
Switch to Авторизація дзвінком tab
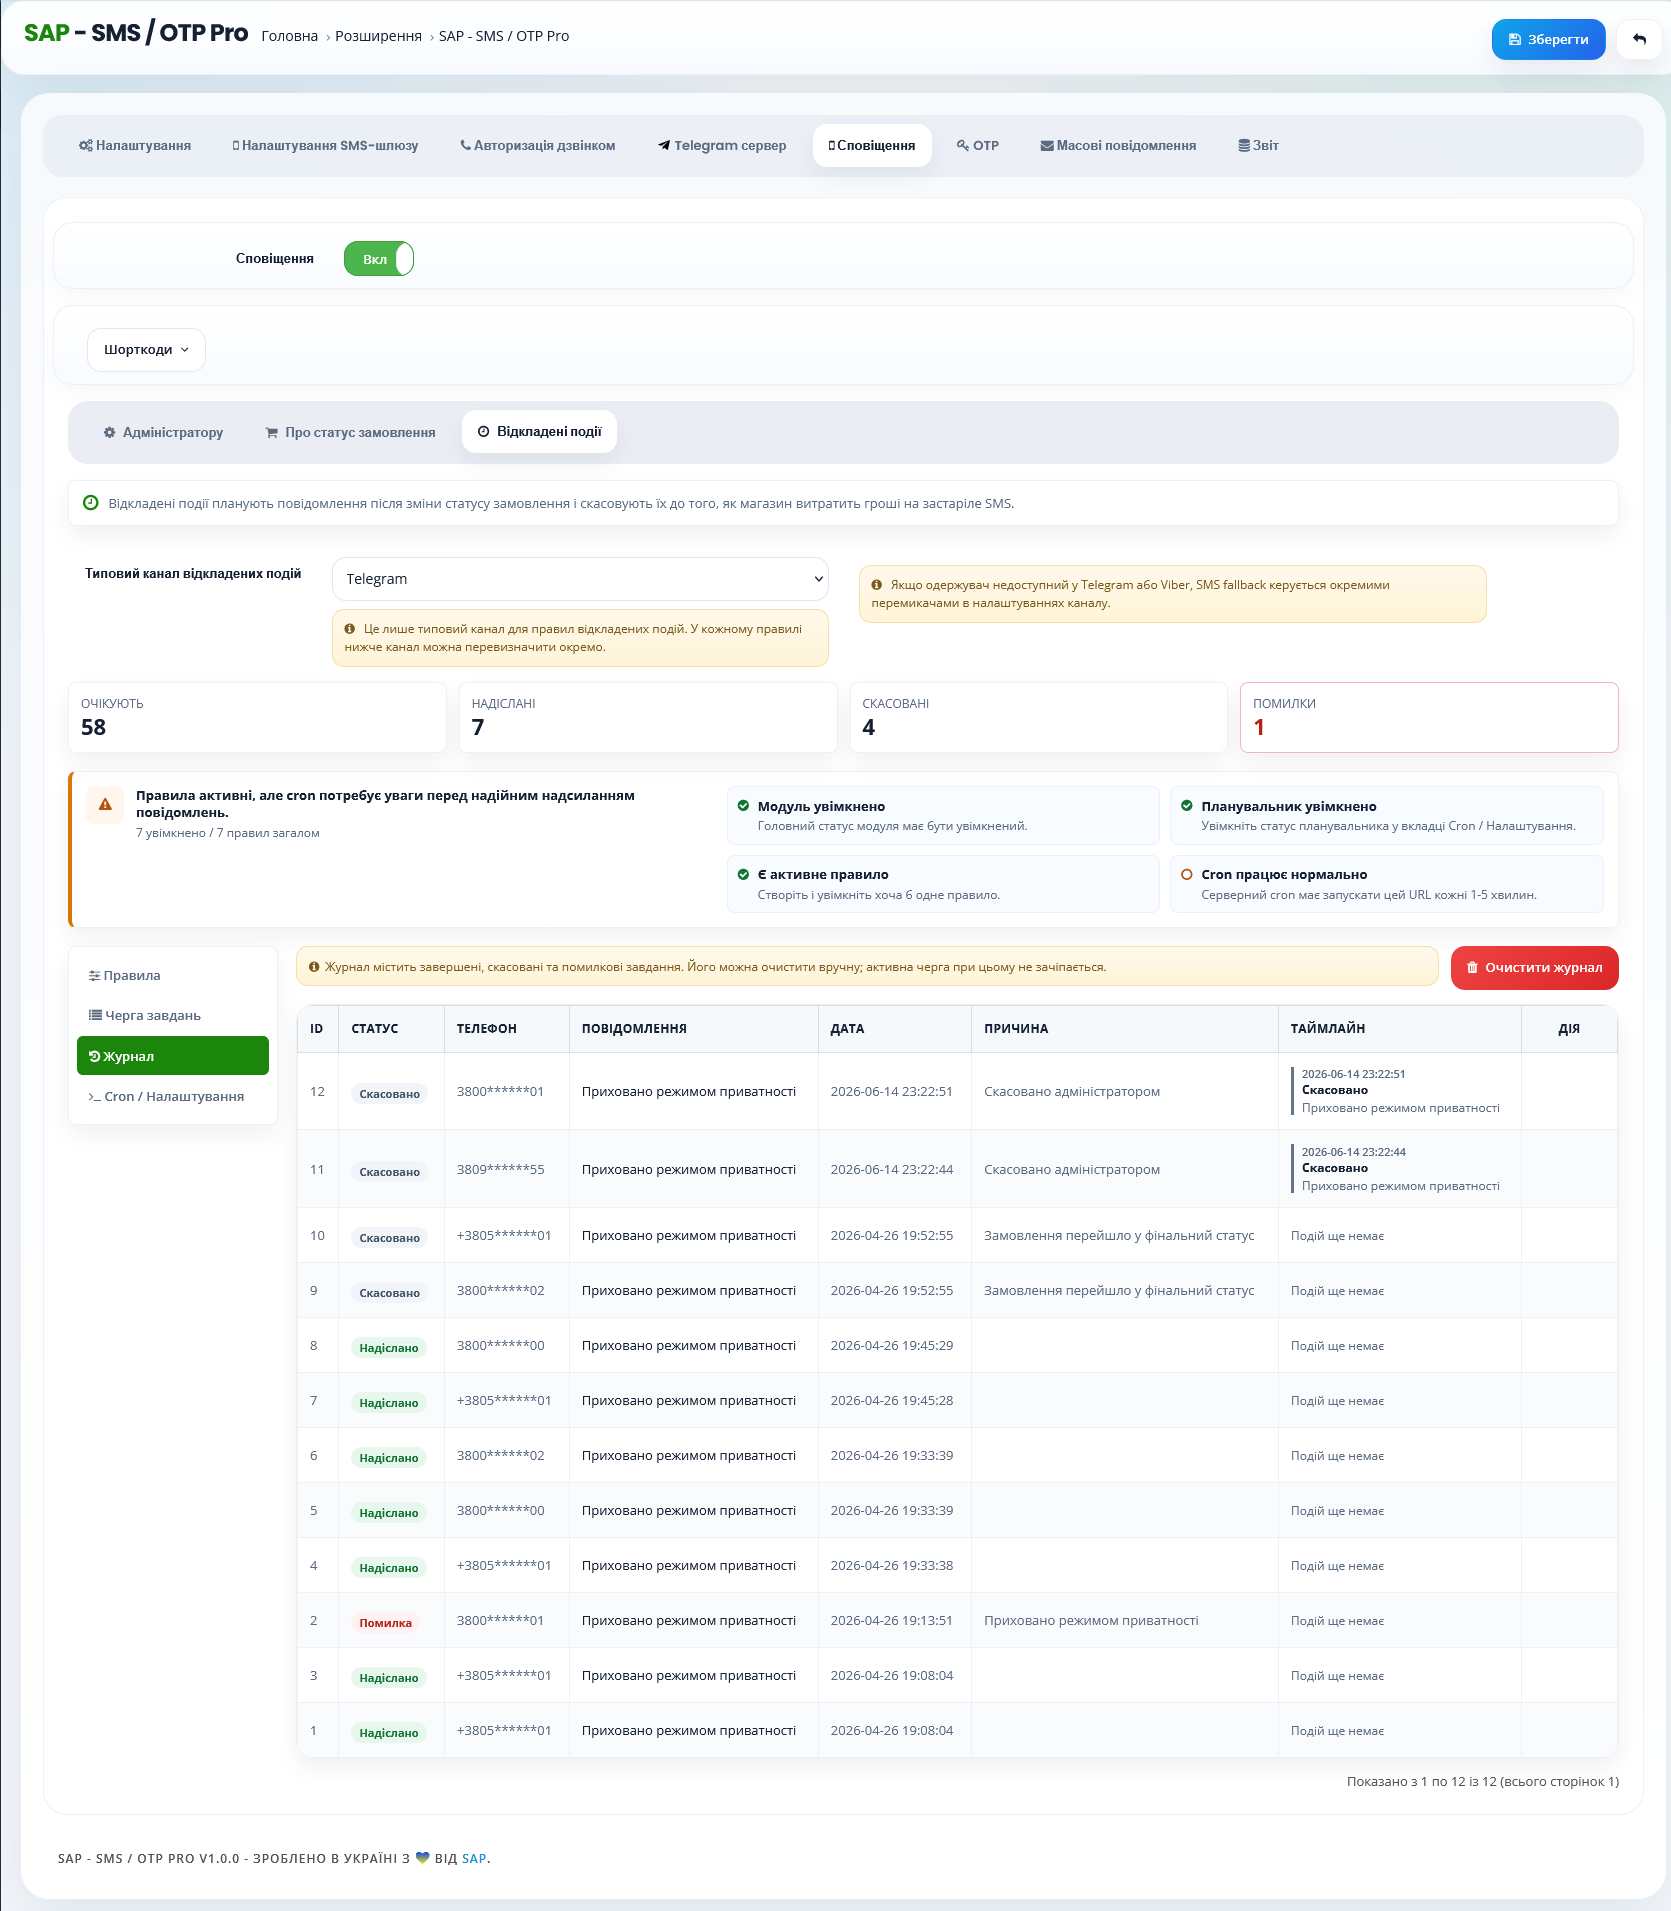pyautogui.click(x=538, y=145)
